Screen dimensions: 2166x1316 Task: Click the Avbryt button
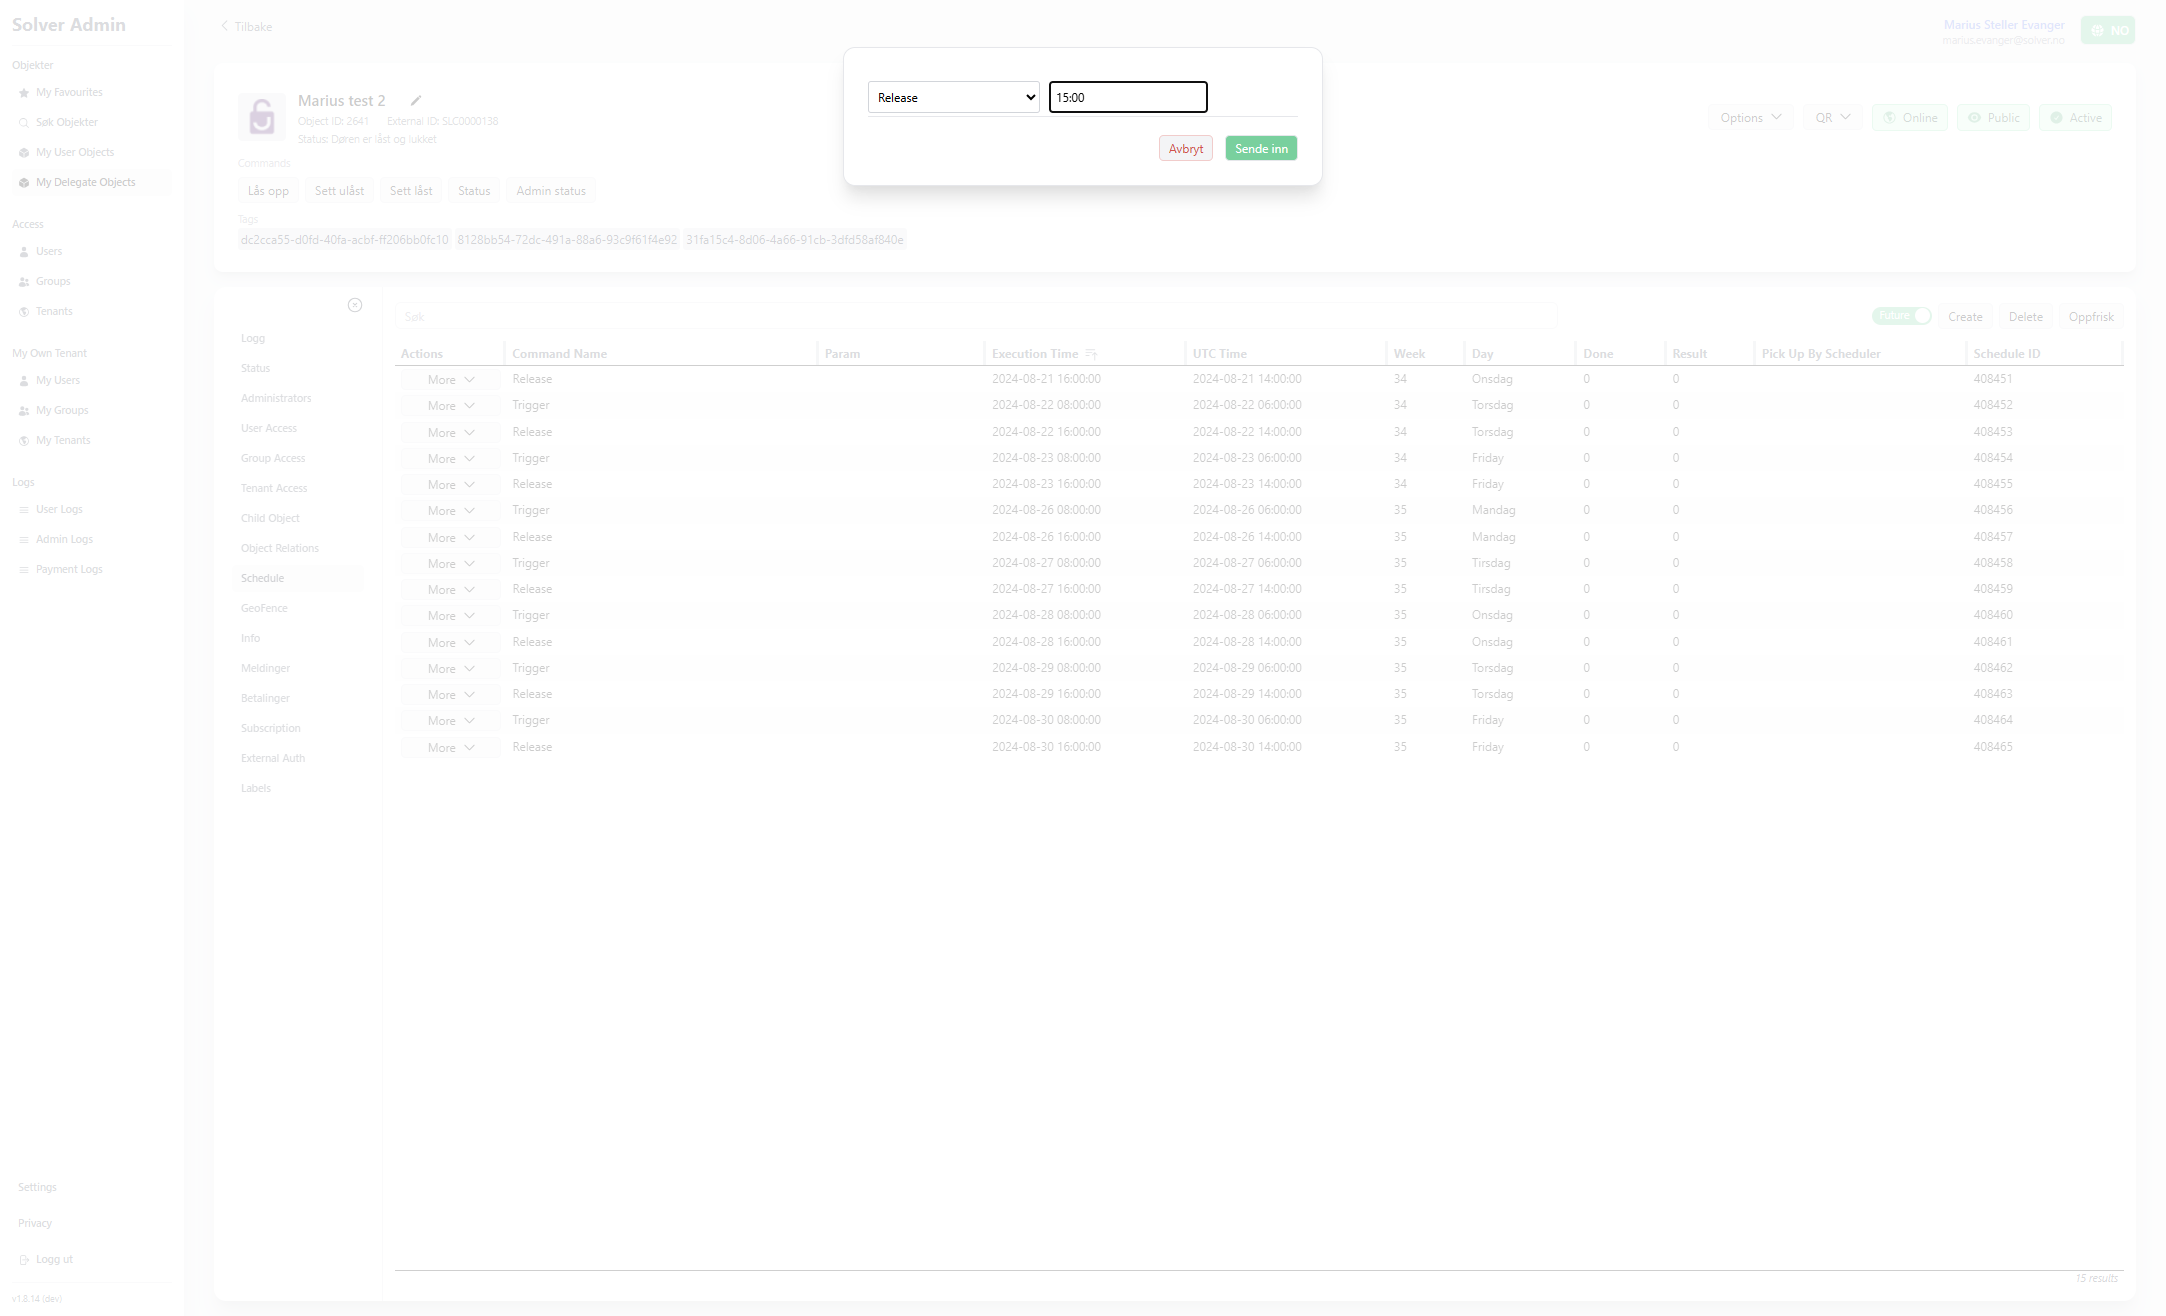click(x=1186, y=148)
